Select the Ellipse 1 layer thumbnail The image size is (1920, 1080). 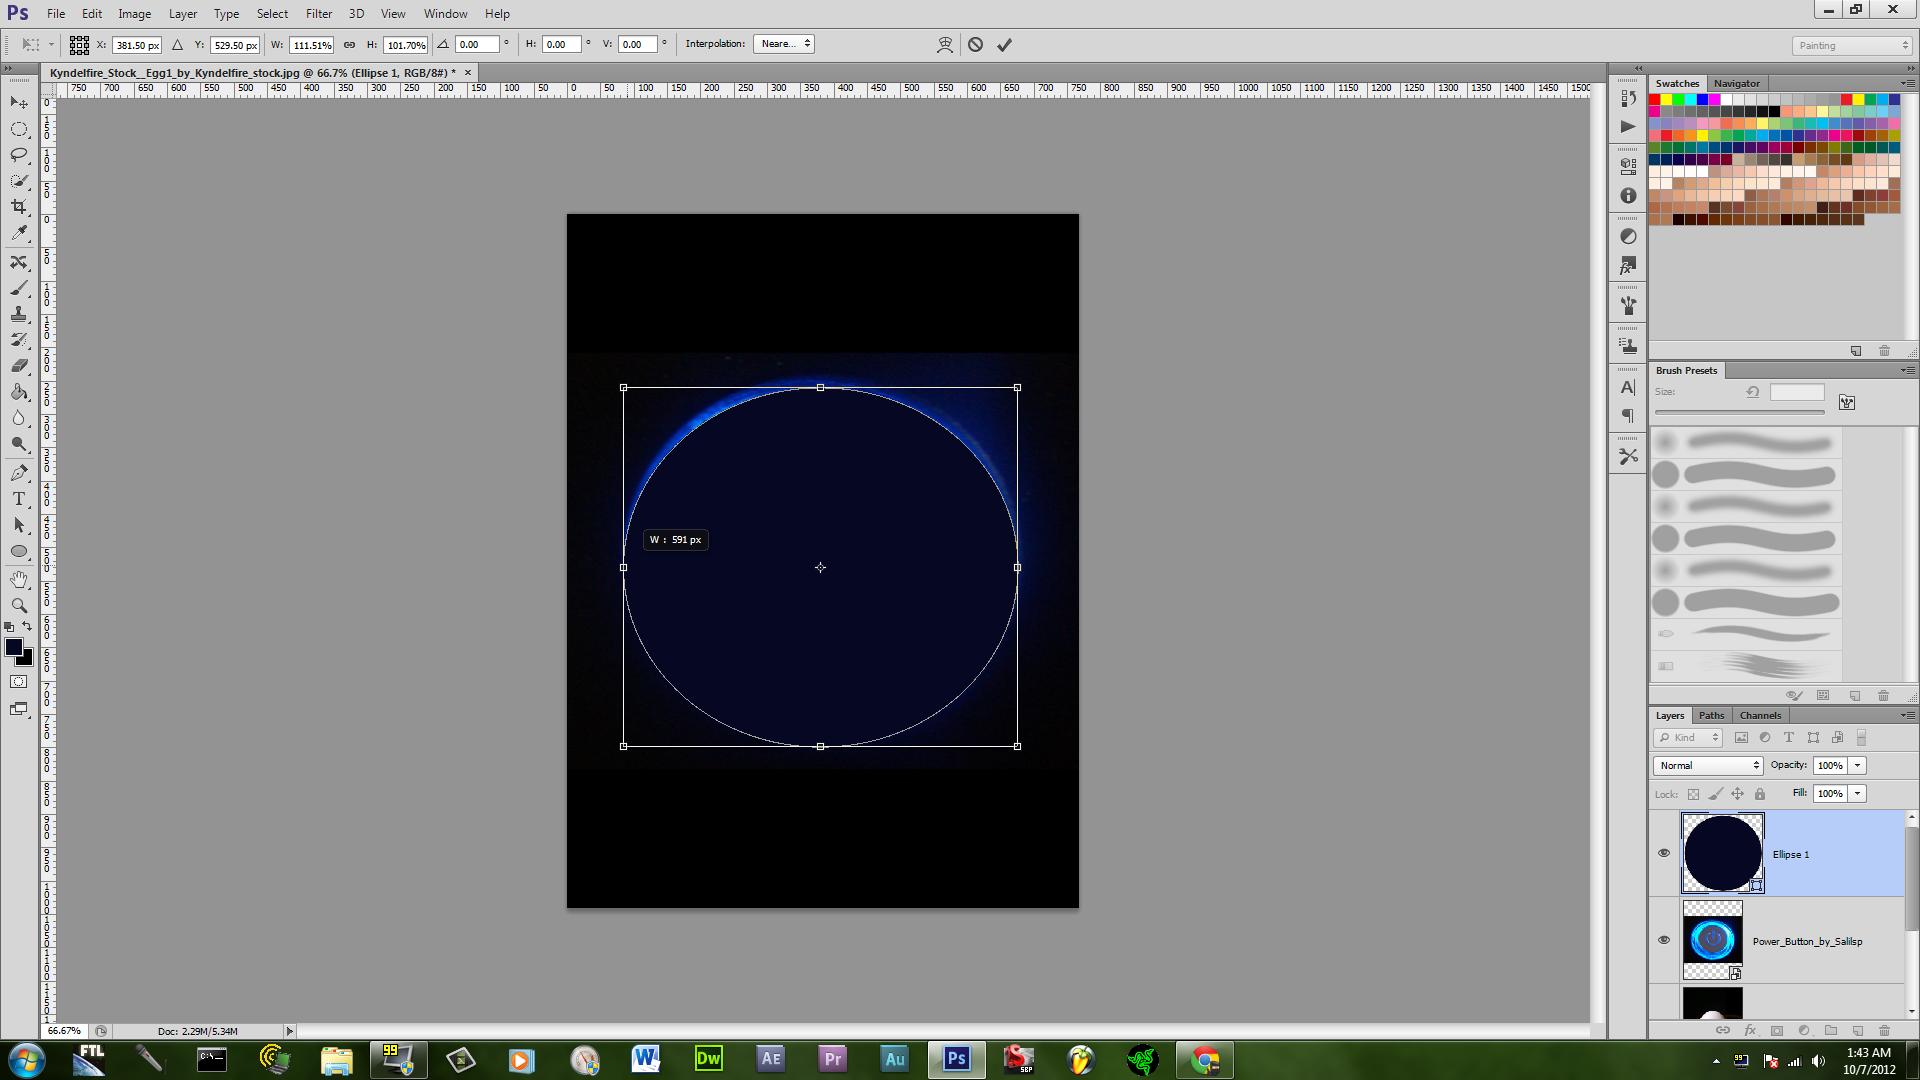1723,853
